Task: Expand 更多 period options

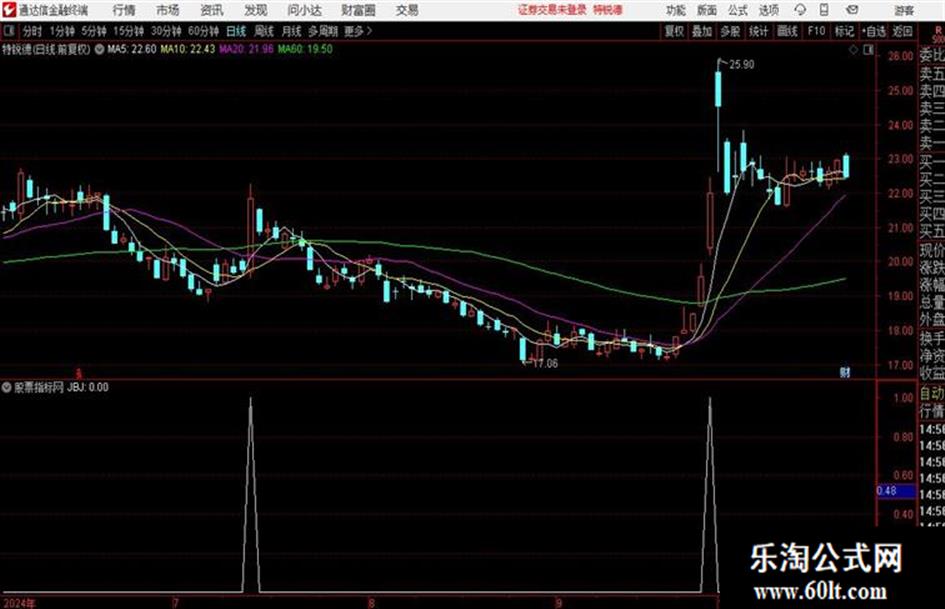Action: click(357, 31)
